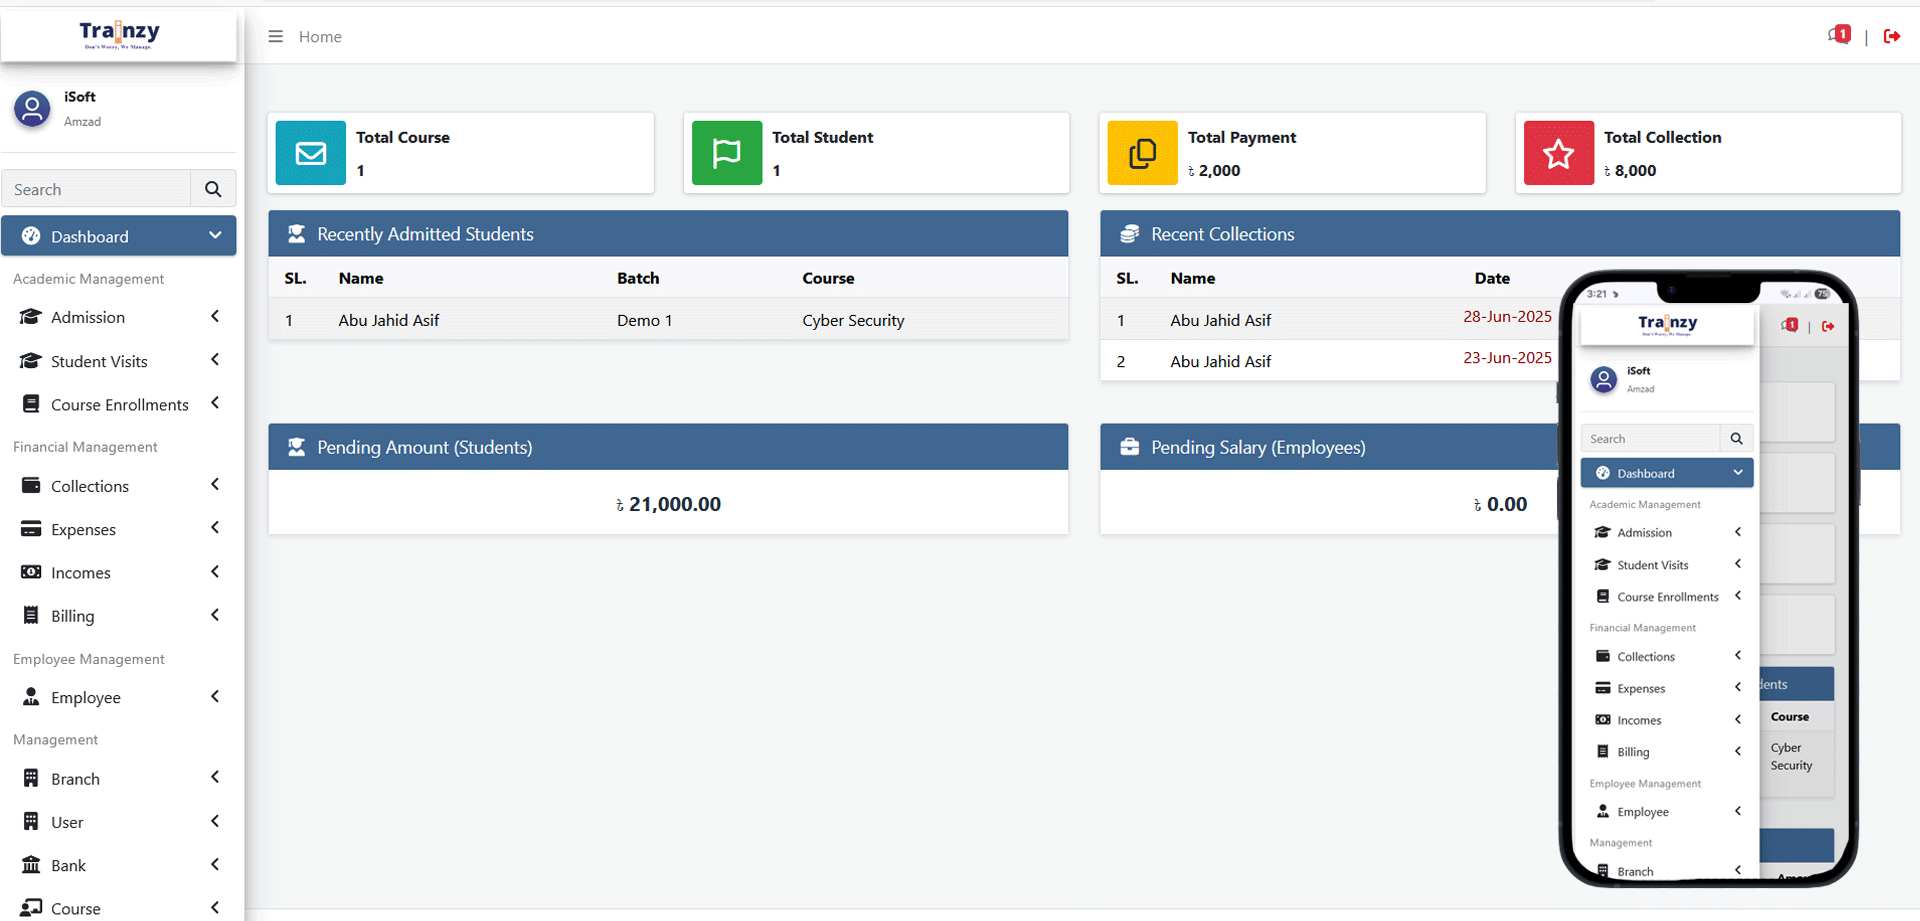This screenshot has width=1920, height=921.
Task: Open Expenses under Financial Management
Action: click(x=82, y=529)
